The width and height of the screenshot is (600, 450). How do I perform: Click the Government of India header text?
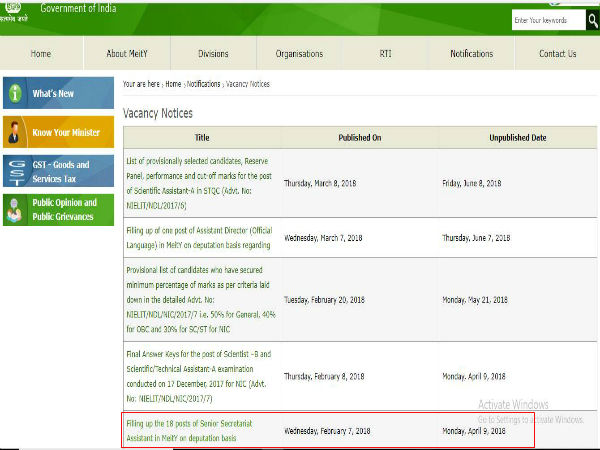(x=78, y=8)
